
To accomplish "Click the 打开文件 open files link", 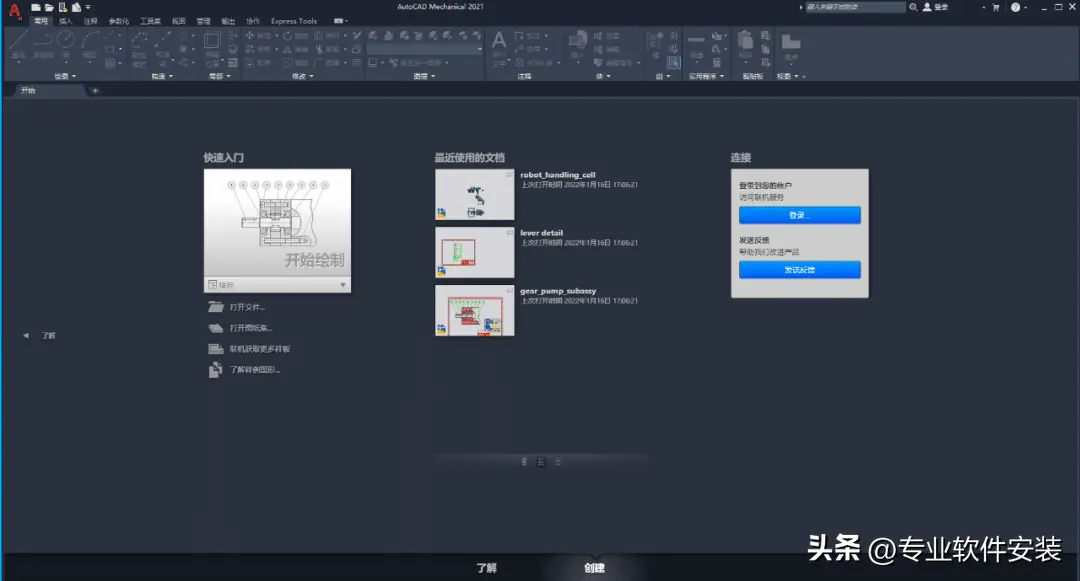I will (247, 307).
